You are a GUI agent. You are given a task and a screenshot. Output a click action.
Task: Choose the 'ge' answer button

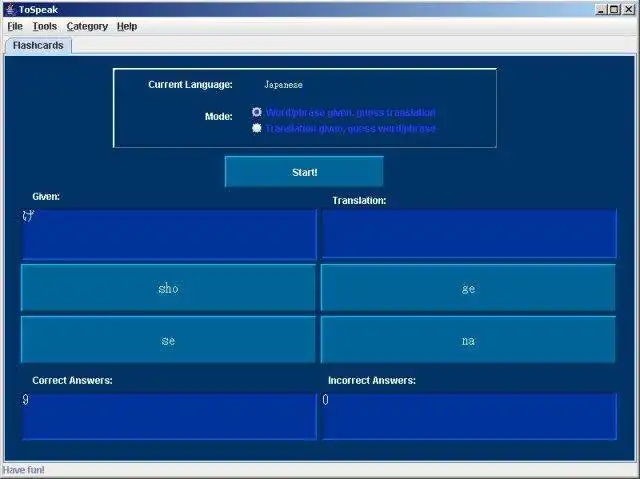[468, 288]
